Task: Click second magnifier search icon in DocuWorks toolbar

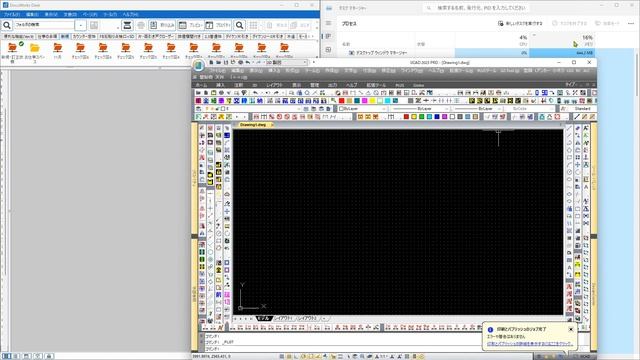Action: [x=240, y=25]
